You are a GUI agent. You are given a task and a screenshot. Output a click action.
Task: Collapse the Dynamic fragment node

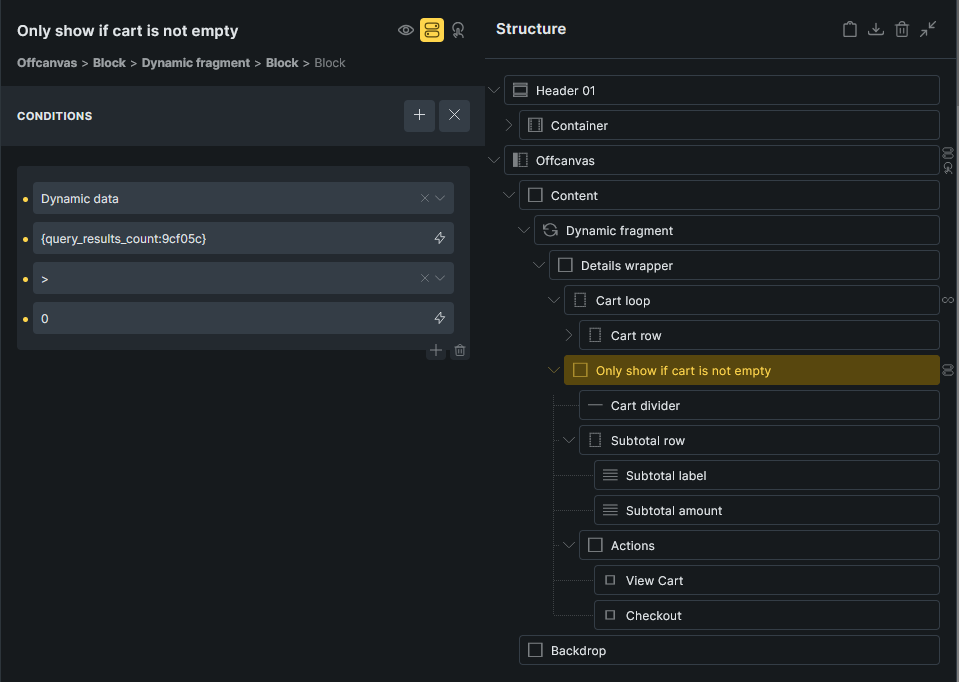point(524,231)
